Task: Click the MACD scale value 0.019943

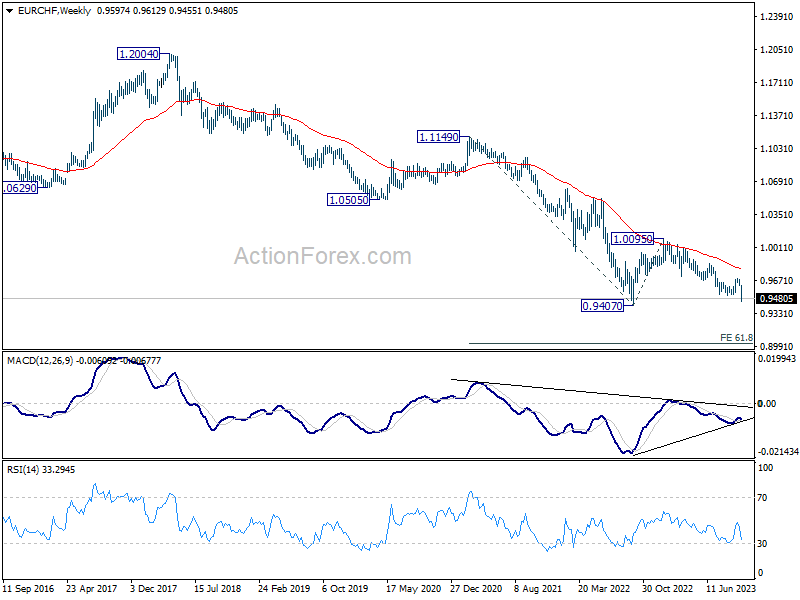Action: 777,359
